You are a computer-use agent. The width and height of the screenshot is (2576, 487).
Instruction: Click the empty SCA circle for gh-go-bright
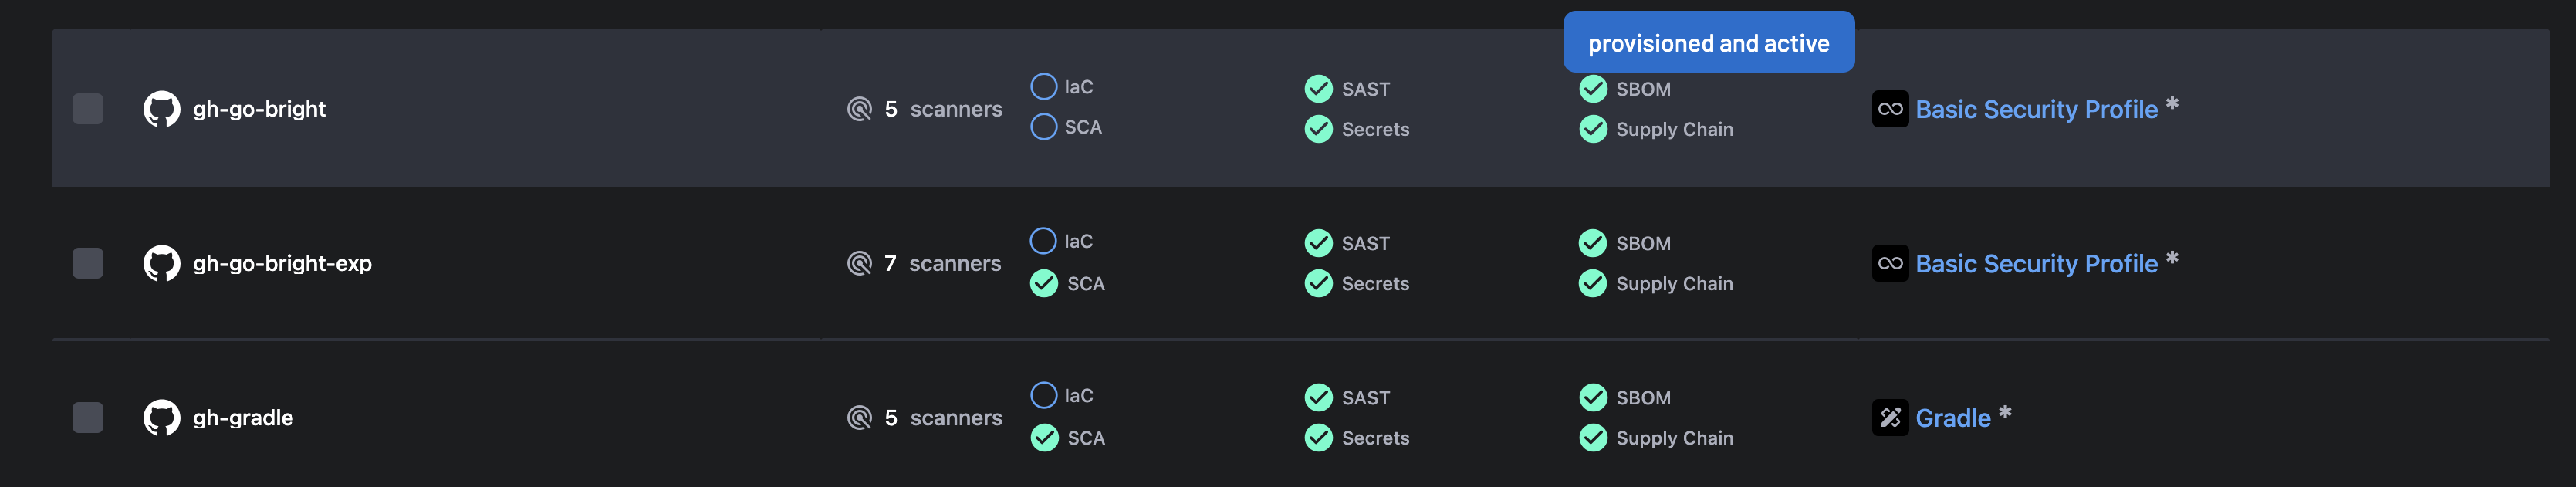pyautogui.click(x=1043, y=127)
